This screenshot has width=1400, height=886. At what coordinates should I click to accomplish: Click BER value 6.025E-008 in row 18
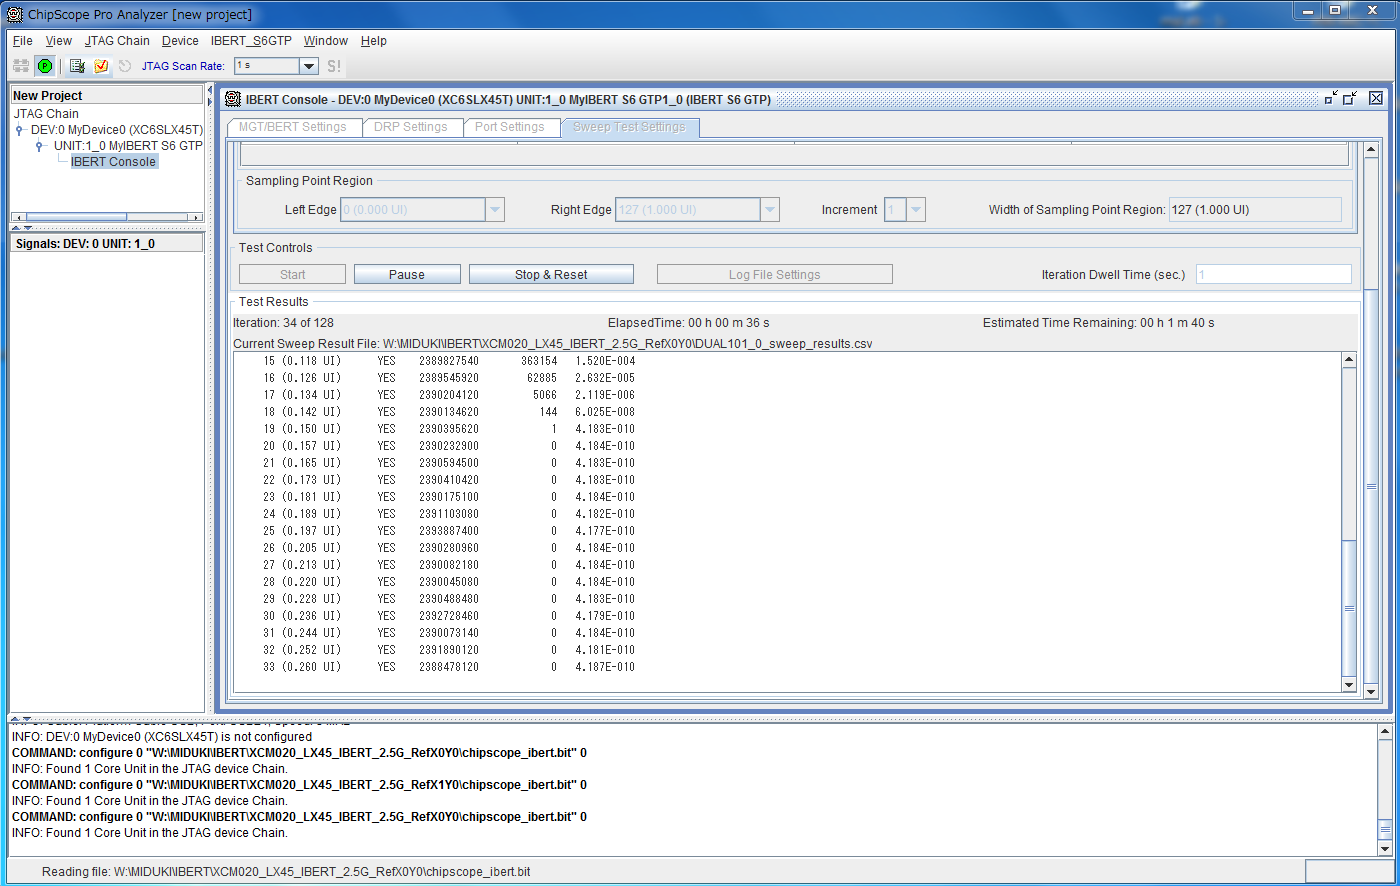(x=605, y=412)
